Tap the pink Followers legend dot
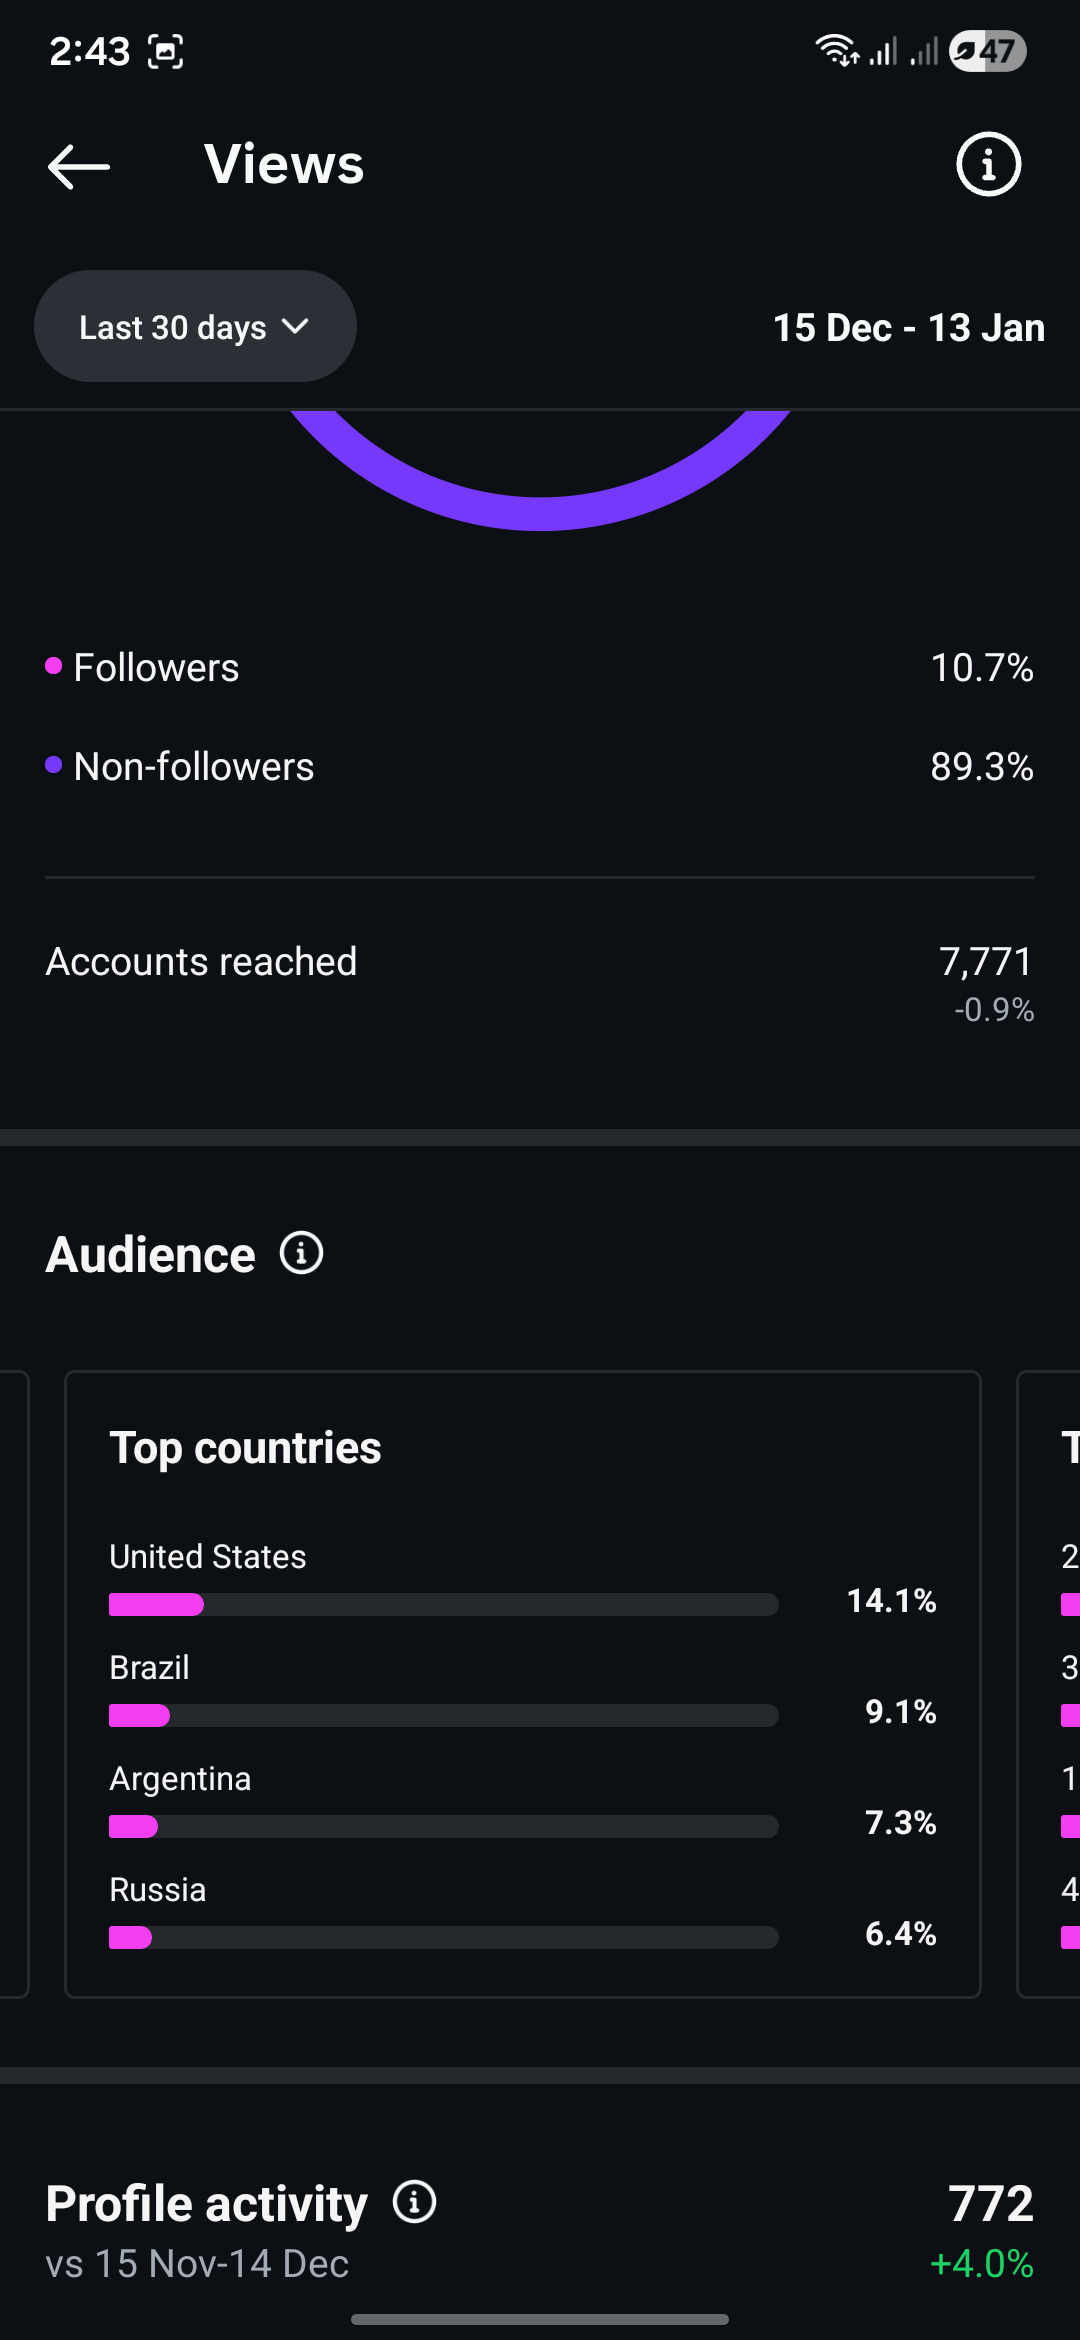Viewport: 1080px width, 2340px height. tap(54, 666)
